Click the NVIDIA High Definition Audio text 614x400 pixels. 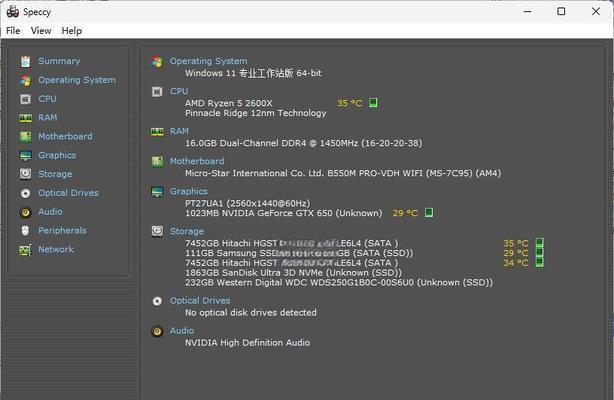click(x=247, y=343)
